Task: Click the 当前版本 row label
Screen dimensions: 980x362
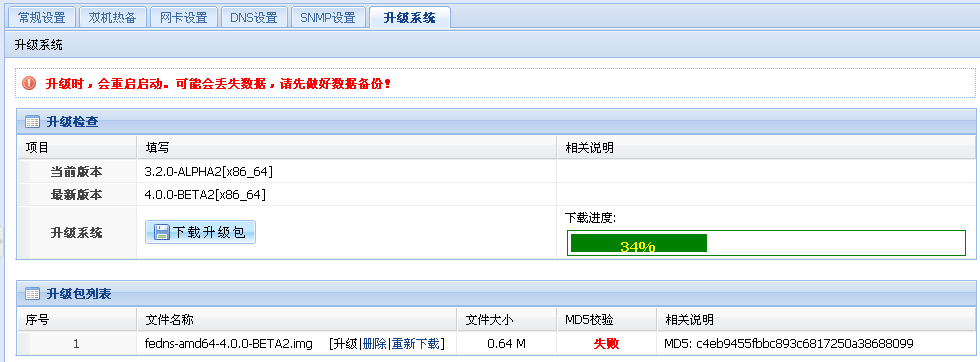Action: [x=76, y=171]
